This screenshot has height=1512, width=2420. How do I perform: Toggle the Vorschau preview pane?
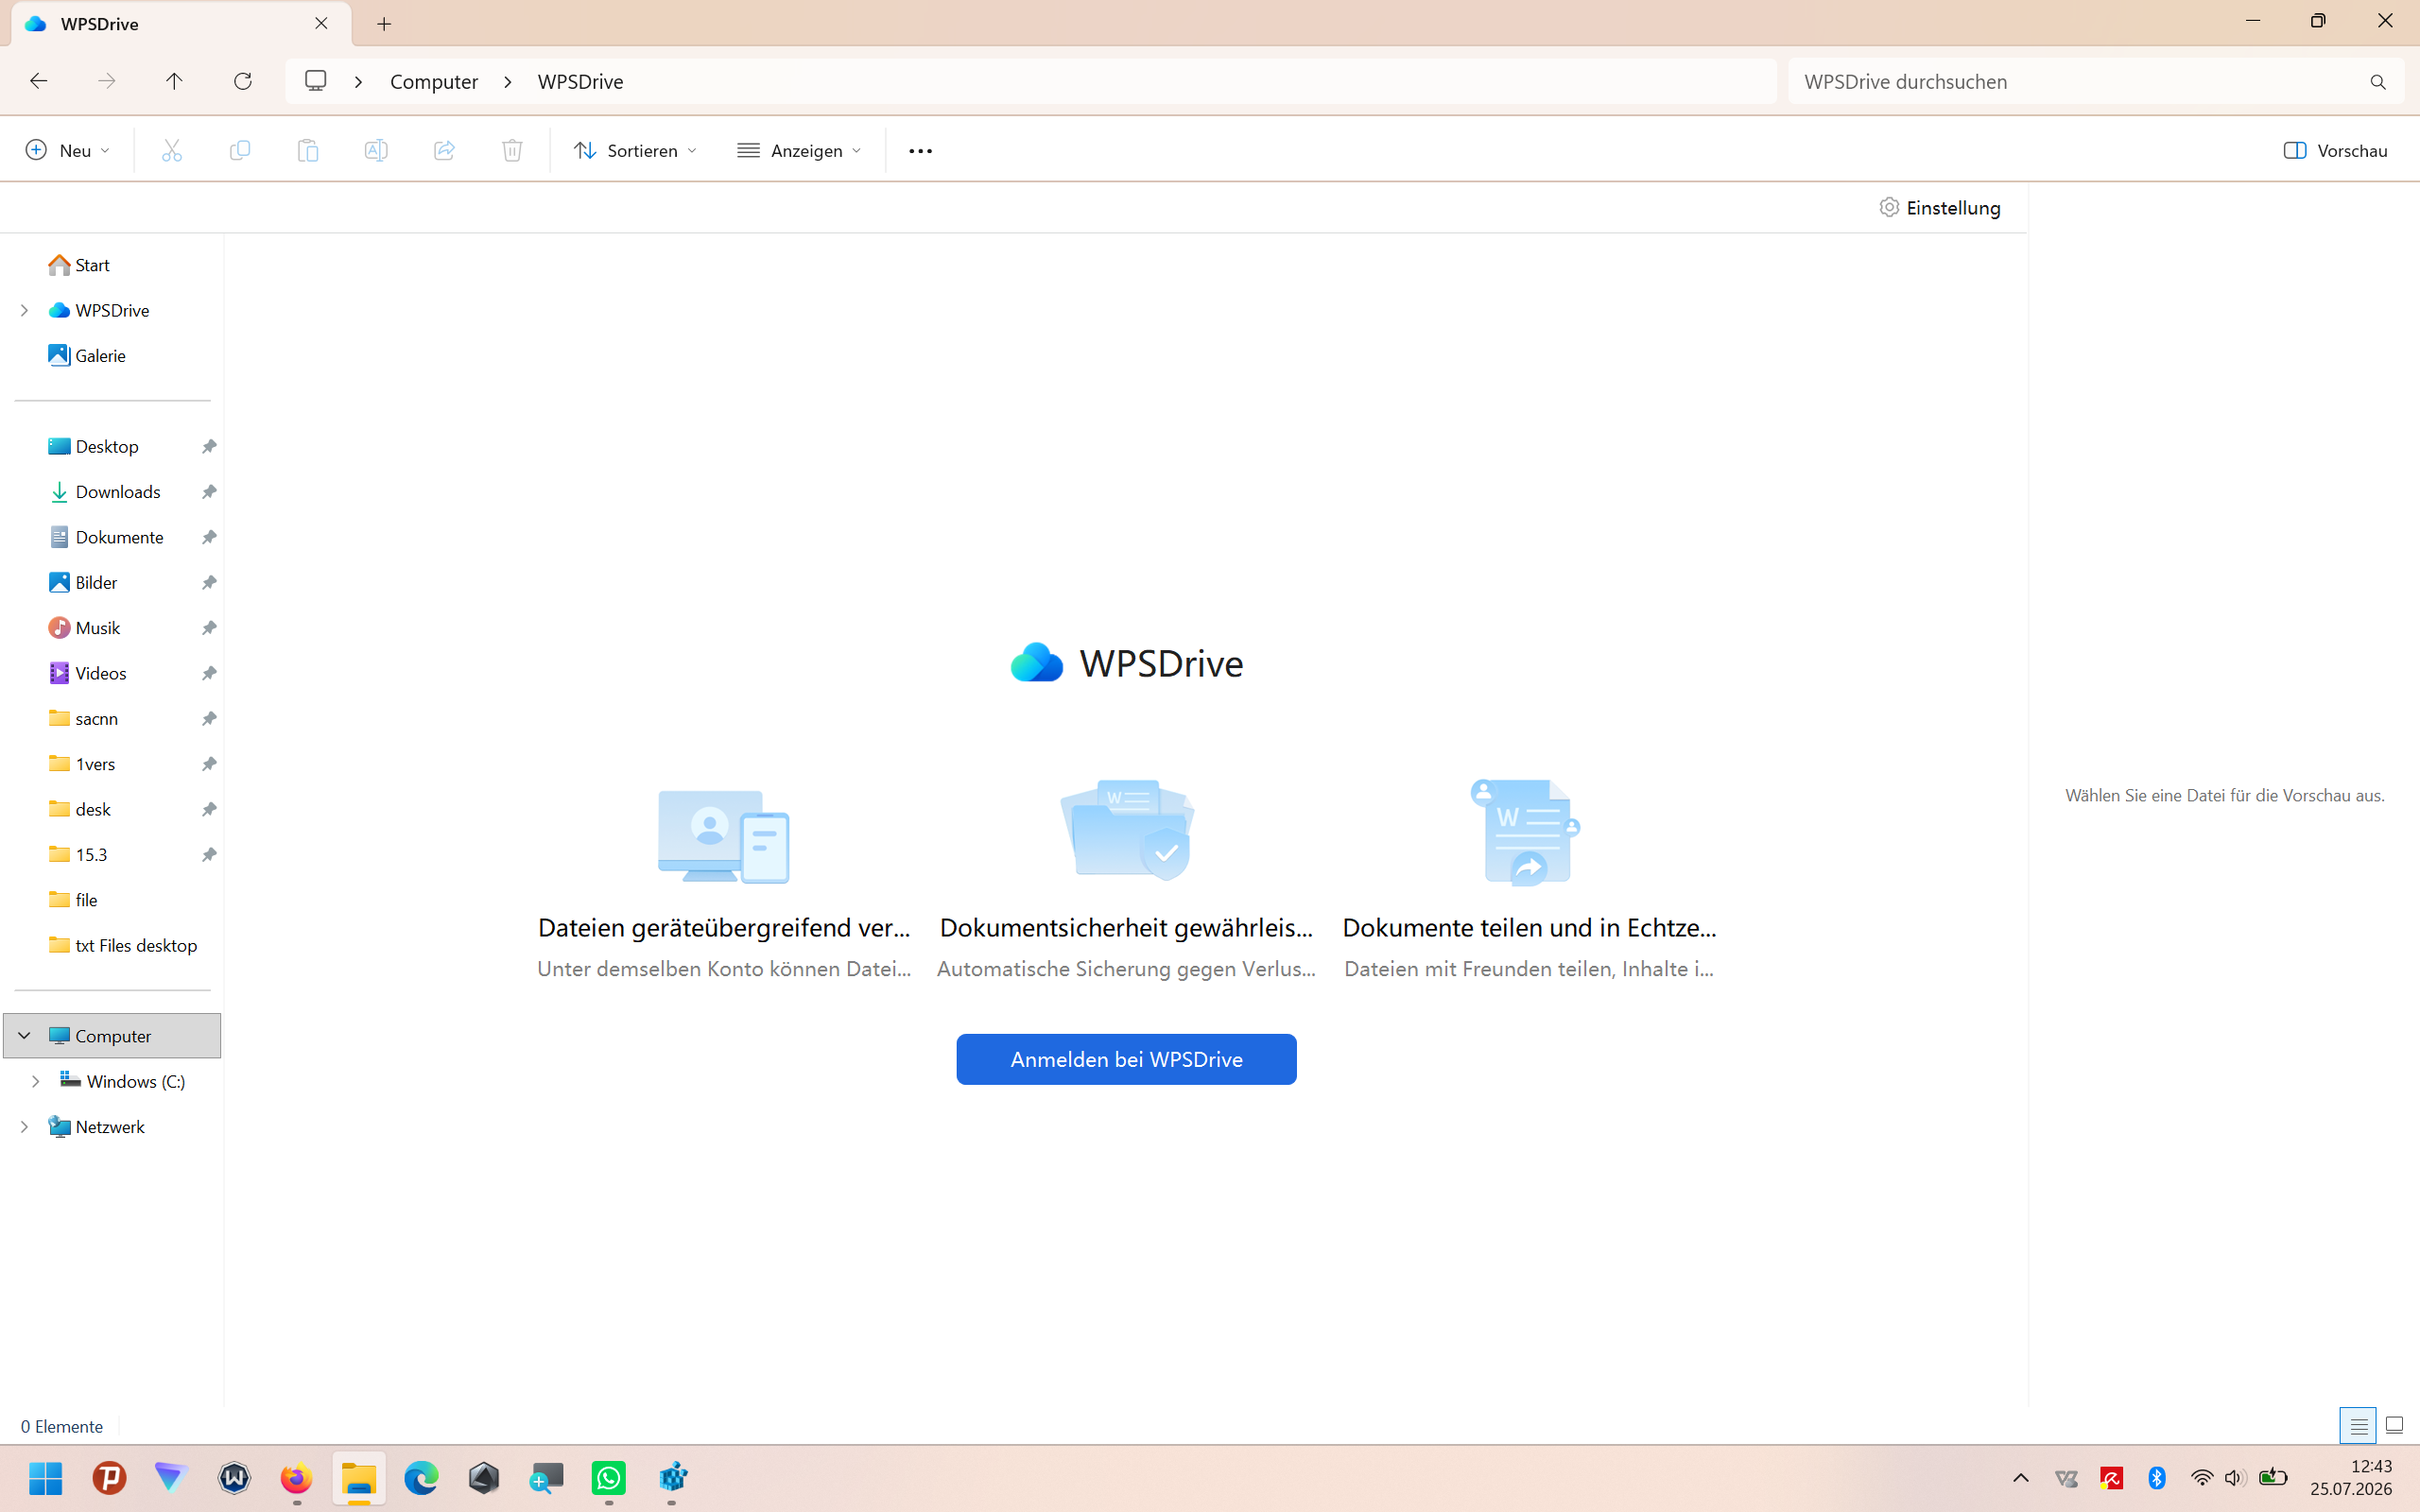(2336, 150)
